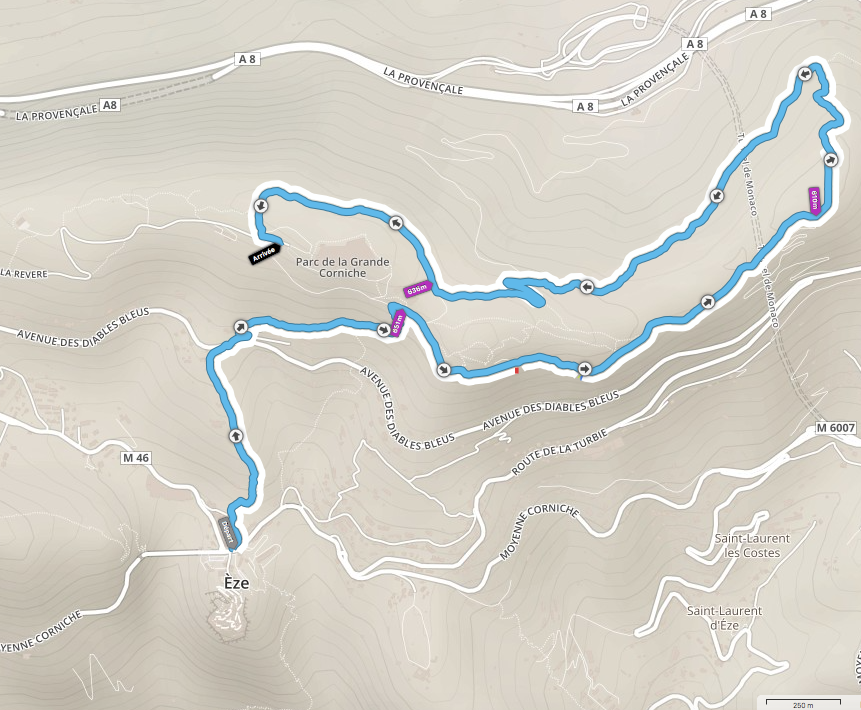
Task: Select the purple 651m elevation marker
Action: [399, 322]
